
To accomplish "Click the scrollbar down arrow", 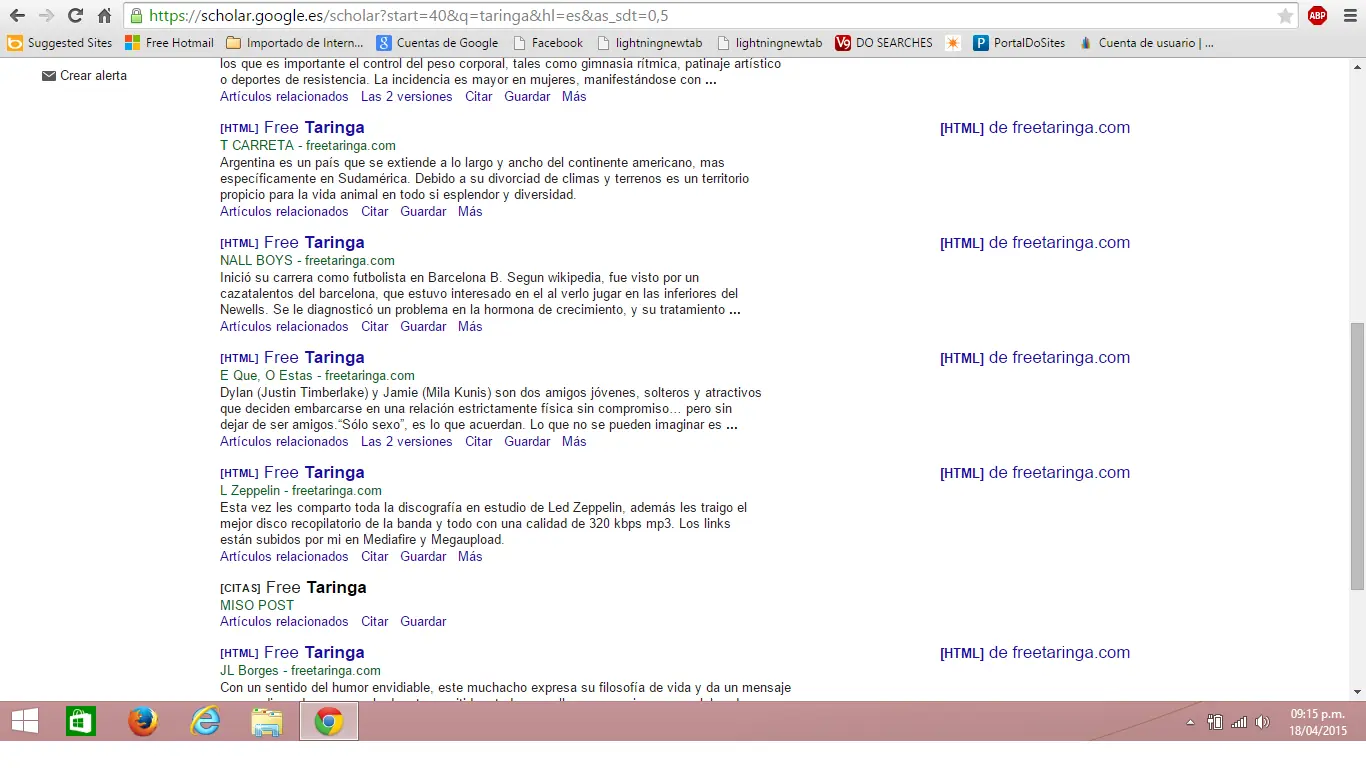I will click(1357, 692).
